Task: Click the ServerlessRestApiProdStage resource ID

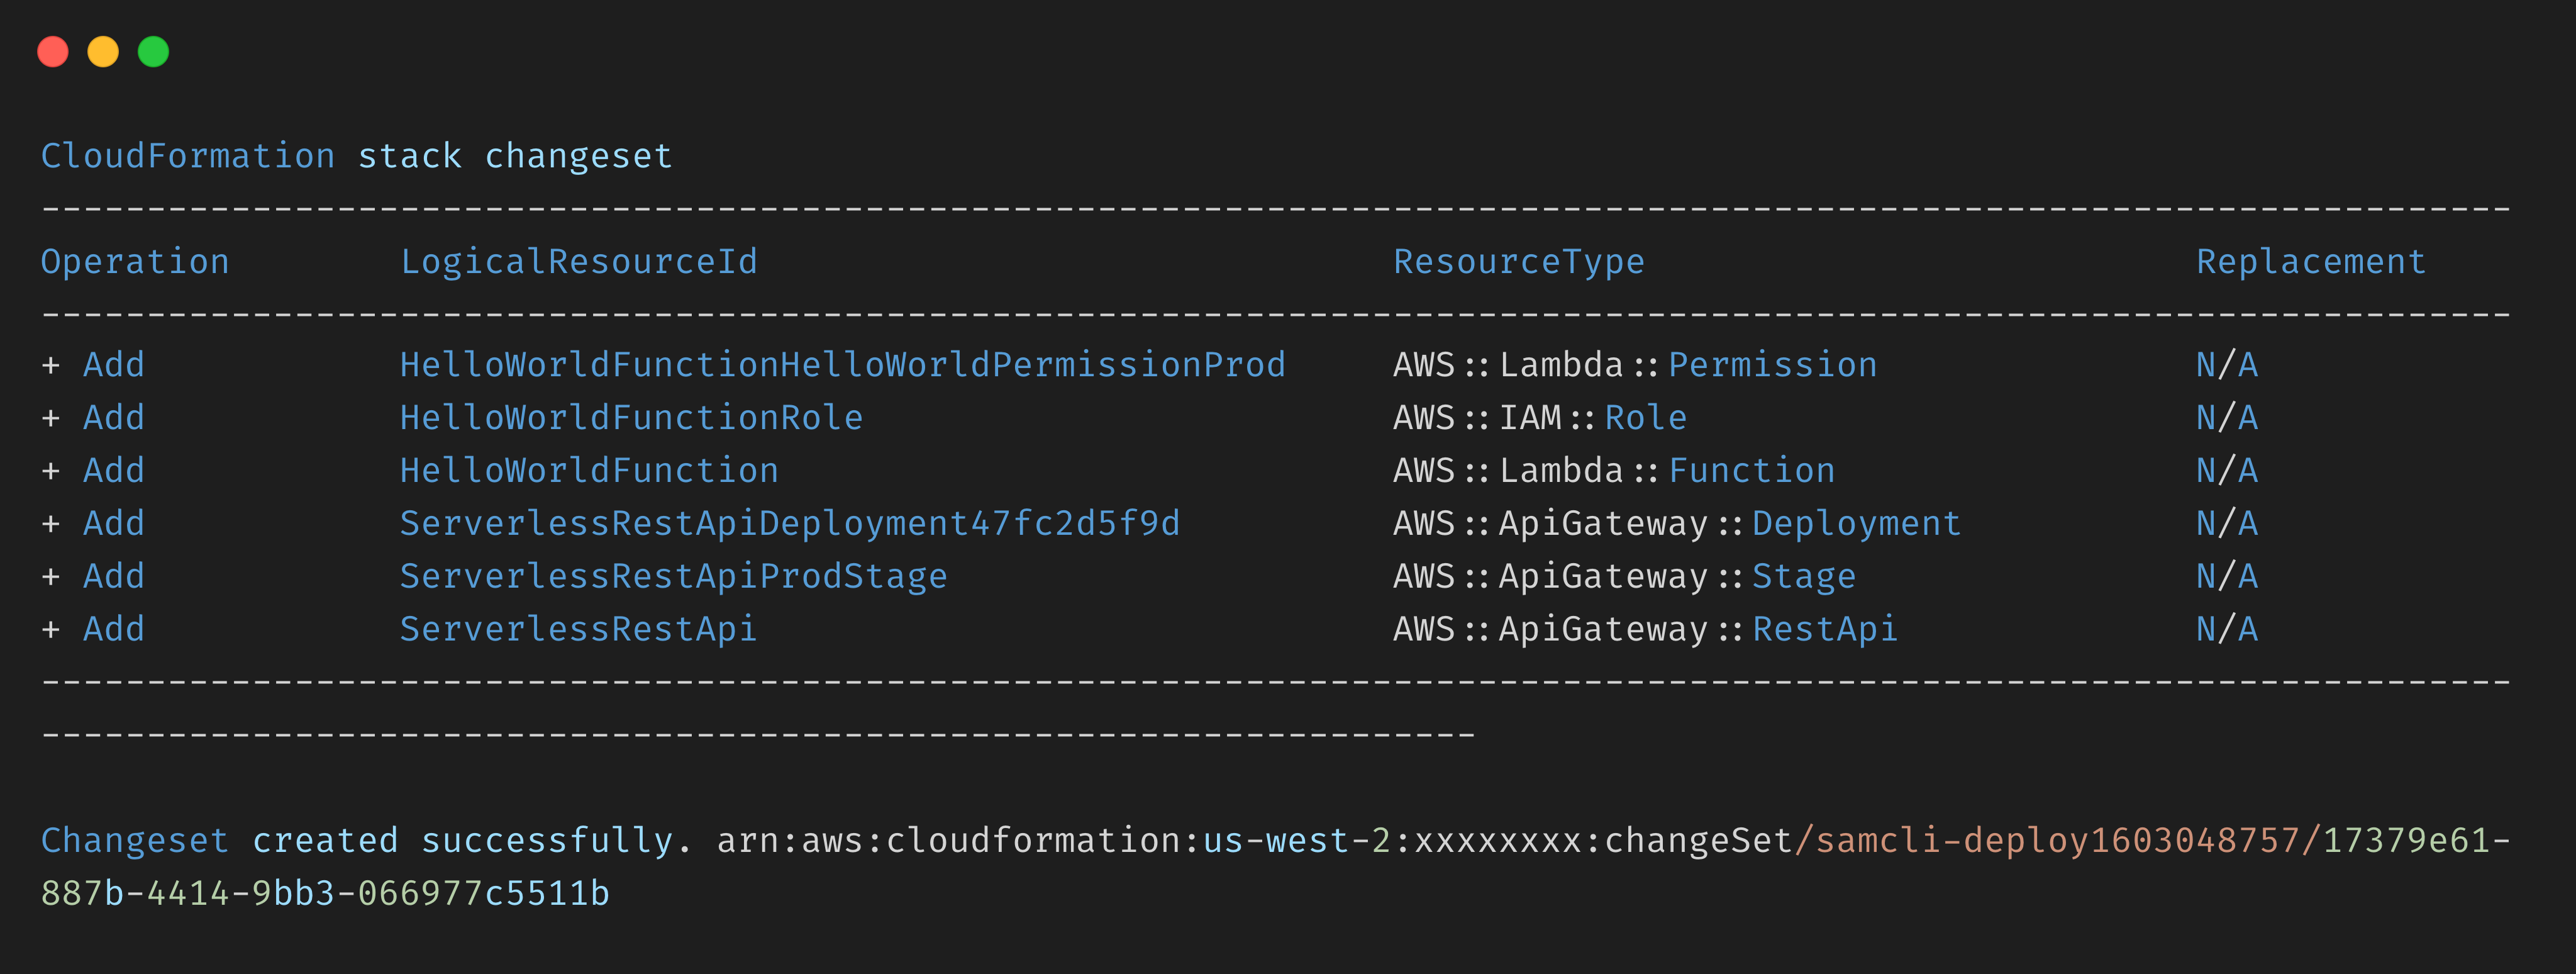Action: tap(673, 577)
